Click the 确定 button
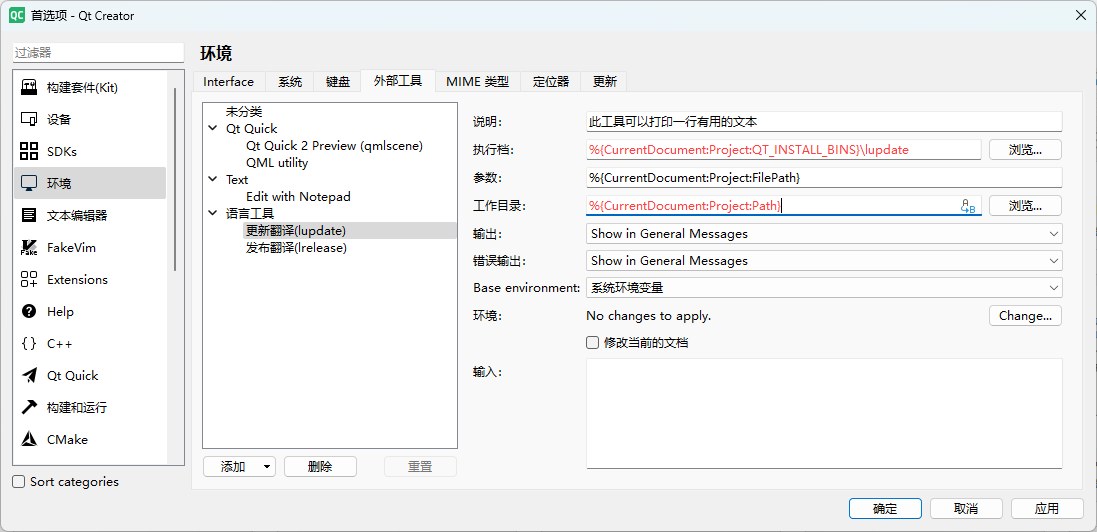The image size is (1097, 532). coord(885,509)
